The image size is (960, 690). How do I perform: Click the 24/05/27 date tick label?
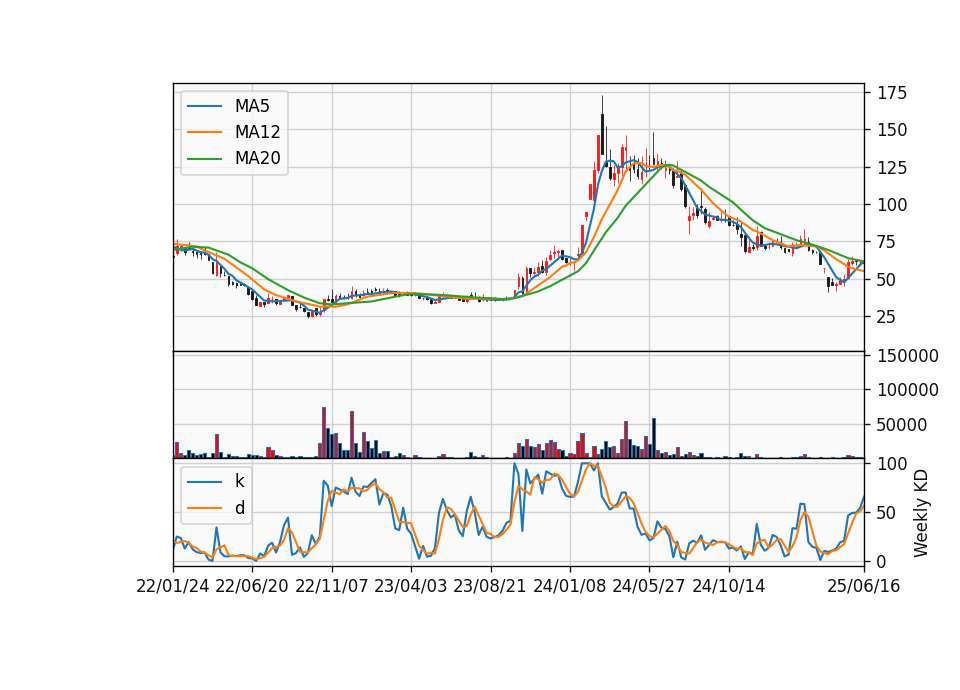(649, 586)
